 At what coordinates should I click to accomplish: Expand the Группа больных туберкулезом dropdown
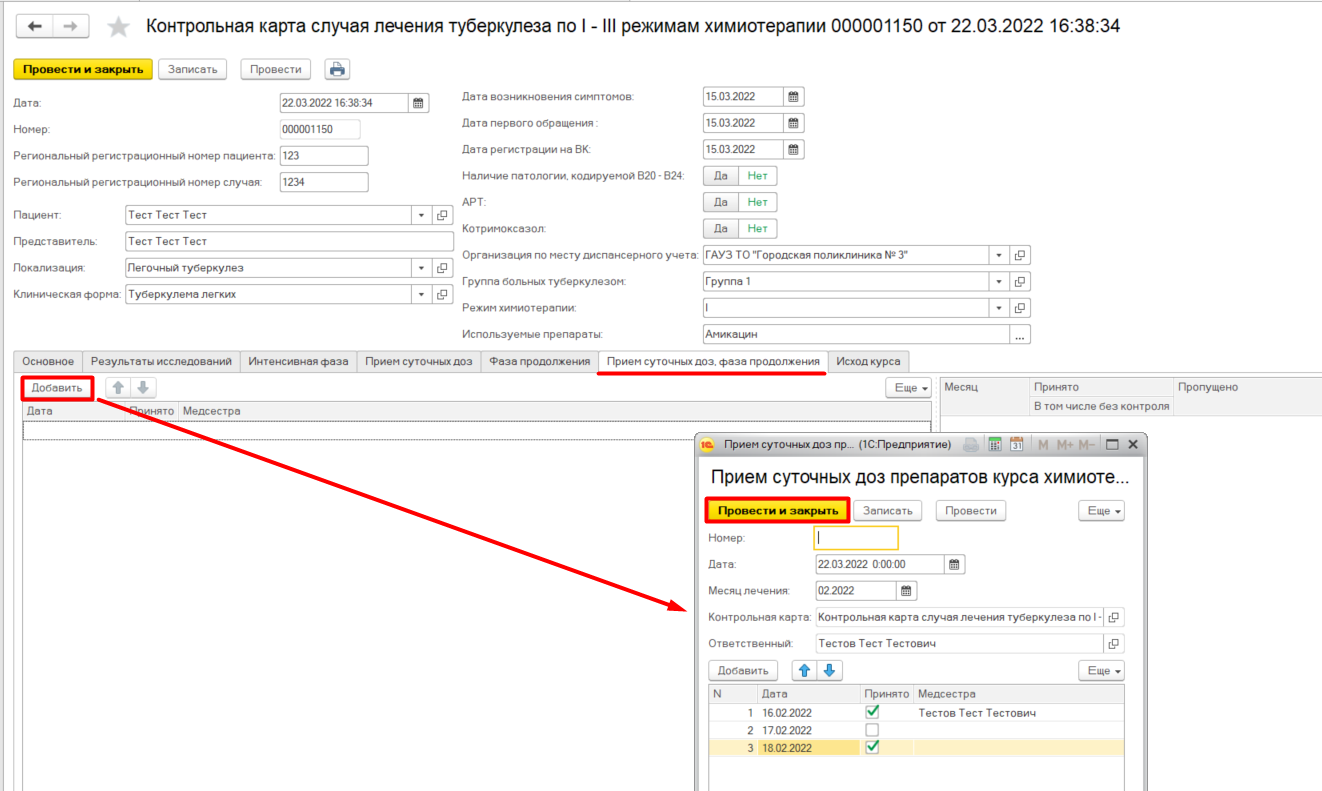click(998, 282)
